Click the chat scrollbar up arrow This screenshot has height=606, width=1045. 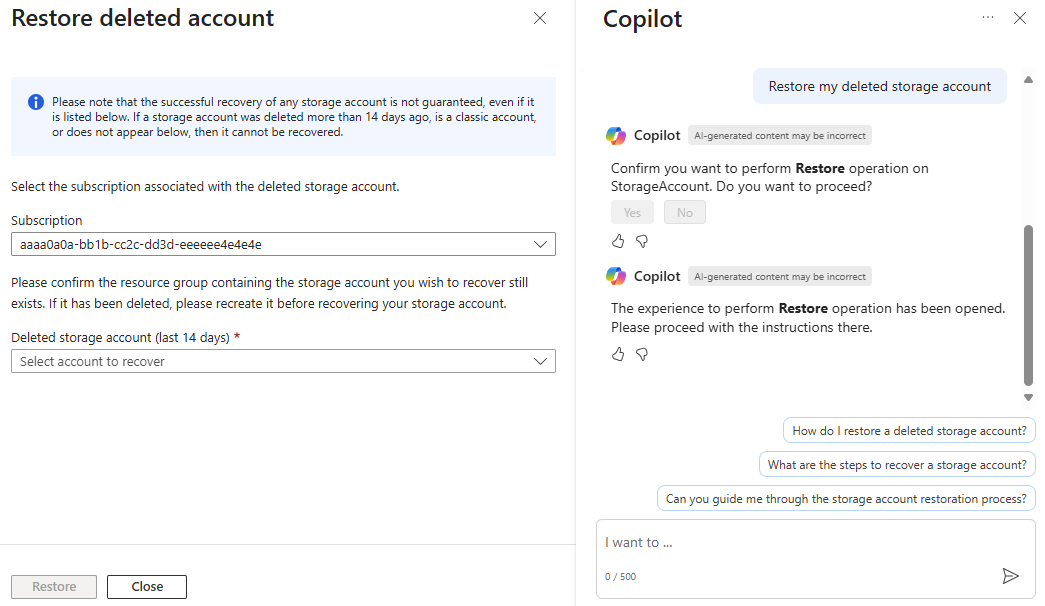click(x=1028, y=80)
